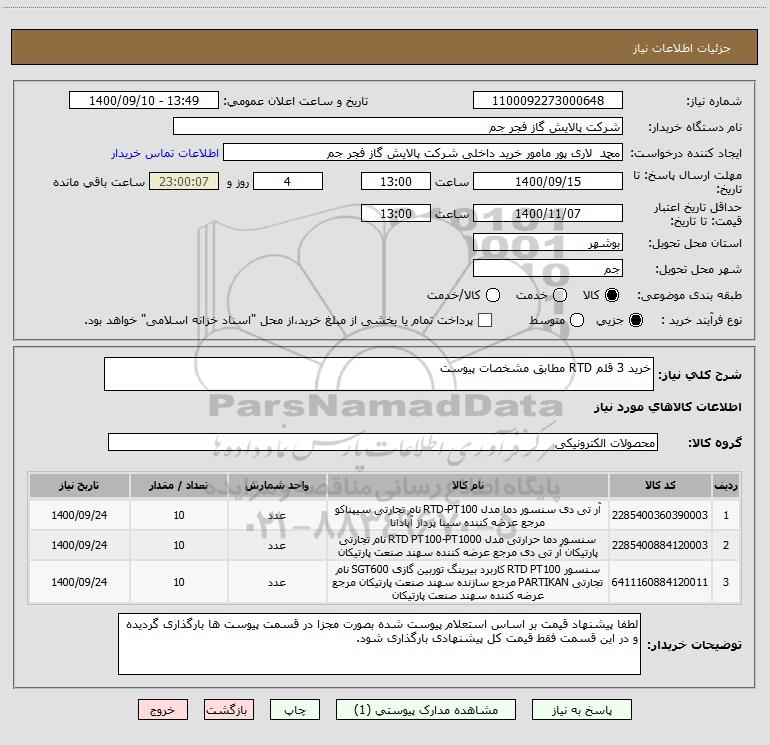This screenshot has height=745, width=770.
Task: Click product code 2285400360390003
Action: 660,515
